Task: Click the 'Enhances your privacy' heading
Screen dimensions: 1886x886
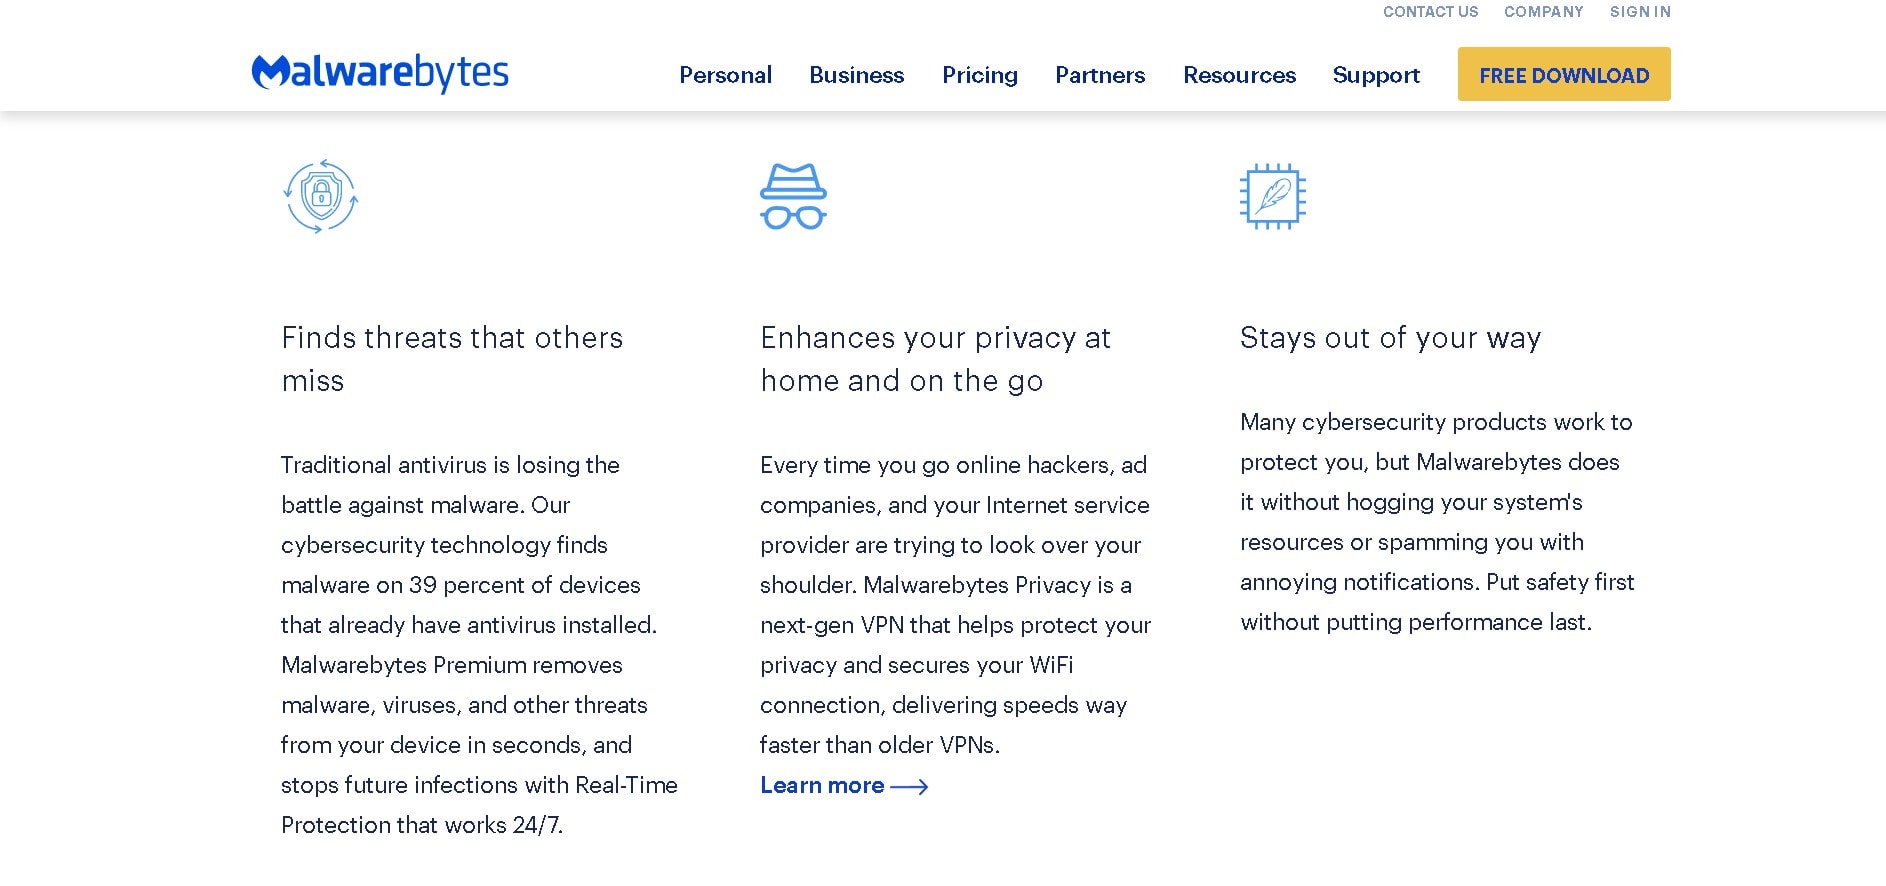Action: [935, 359]
